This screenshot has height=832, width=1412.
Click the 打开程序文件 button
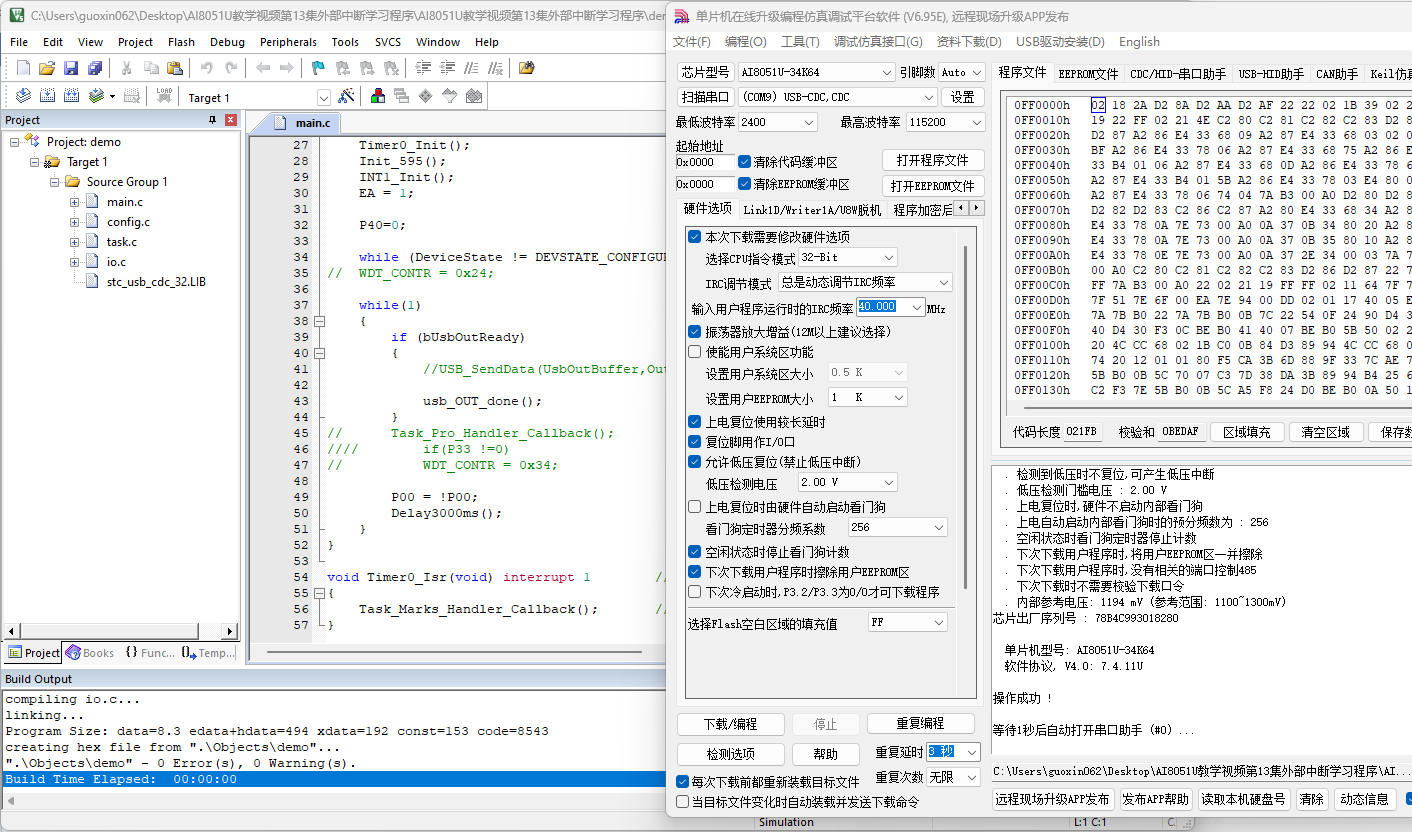tap(933, 161)
